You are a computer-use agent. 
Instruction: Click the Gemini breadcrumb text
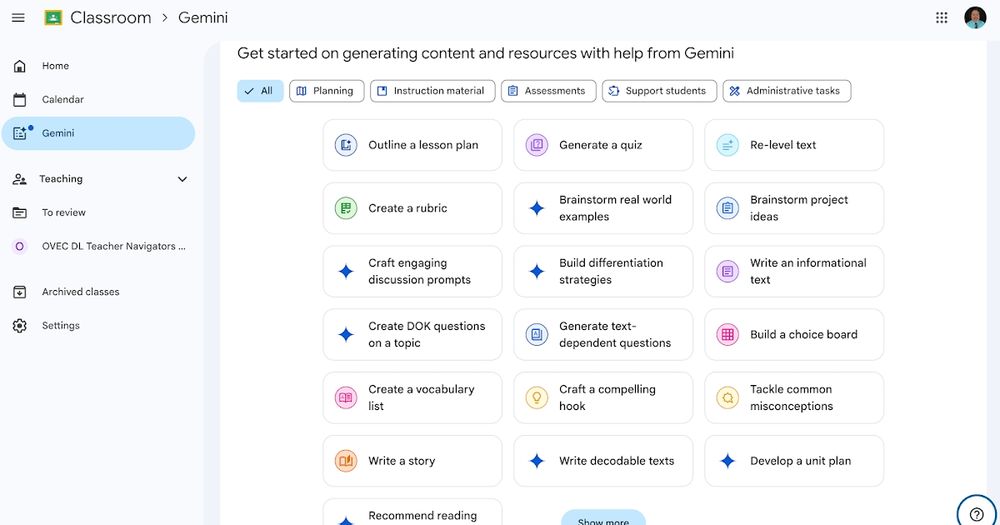pyautogui.click(x=203, y=18)
